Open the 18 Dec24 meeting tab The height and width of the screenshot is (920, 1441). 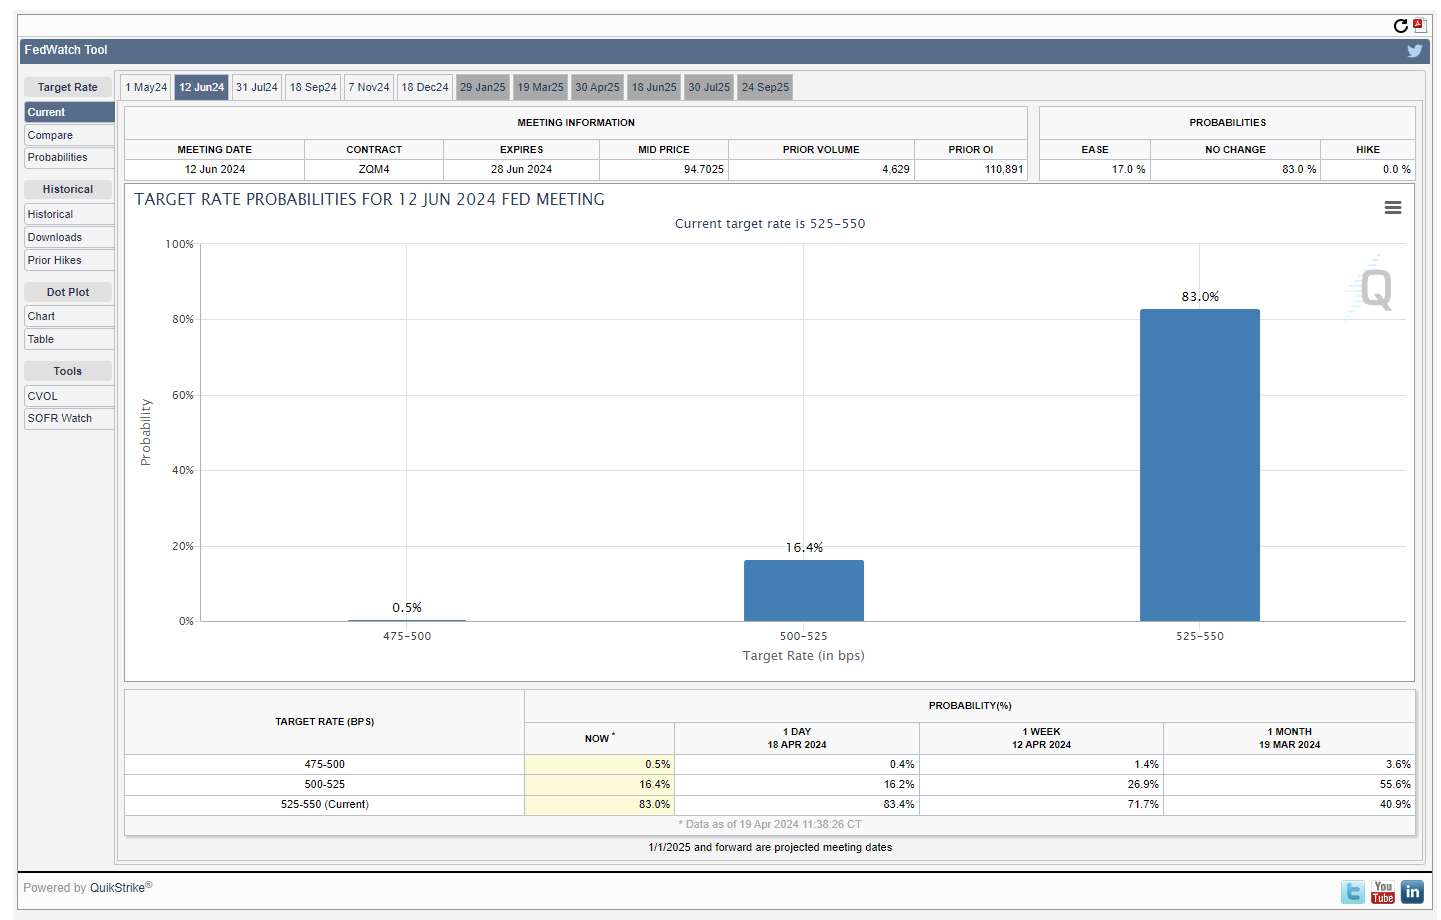425,88
